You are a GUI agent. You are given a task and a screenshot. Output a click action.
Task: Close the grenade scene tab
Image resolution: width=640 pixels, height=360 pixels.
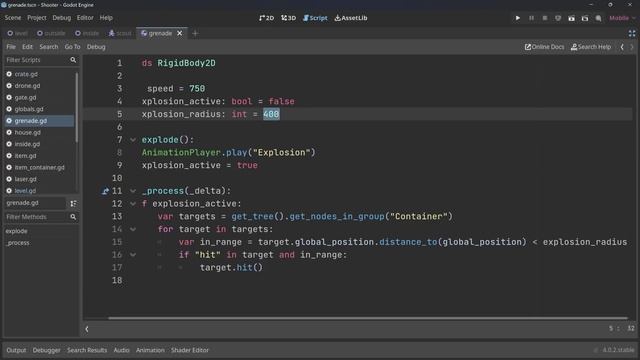point(180,33)
